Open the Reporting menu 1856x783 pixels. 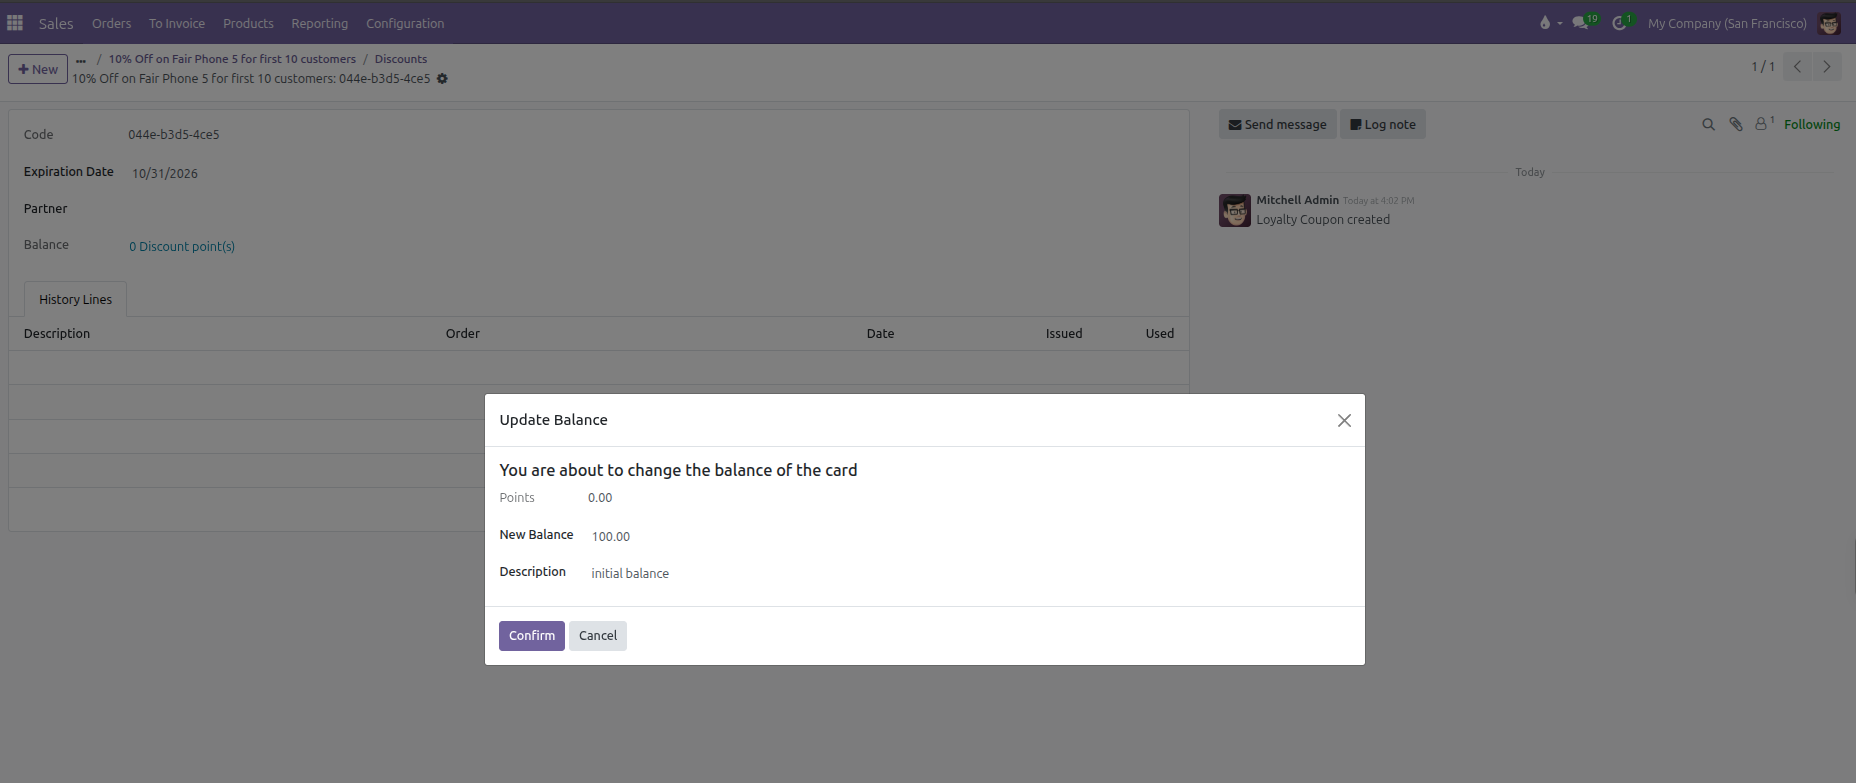[320, 23]
